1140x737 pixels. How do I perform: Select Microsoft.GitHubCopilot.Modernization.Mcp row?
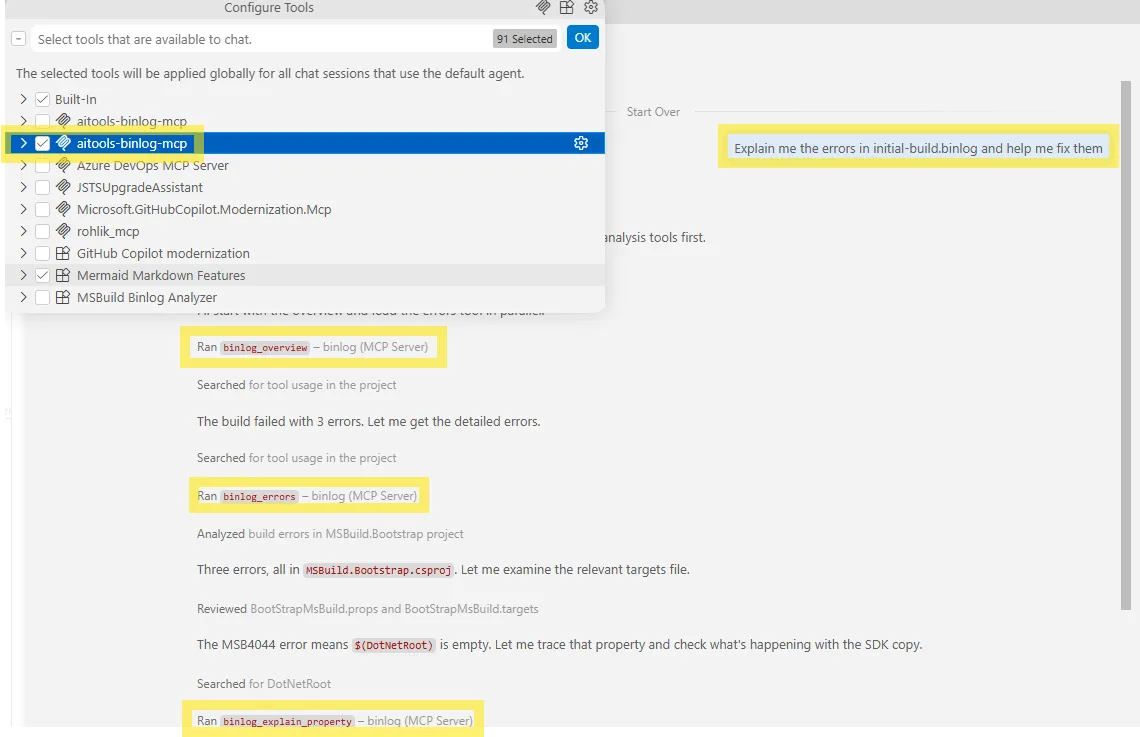click(305, 209)
